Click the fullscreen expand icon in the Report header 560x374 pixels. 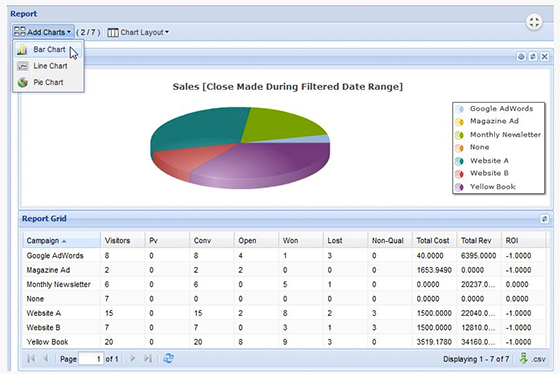click(x=534, y=22)
